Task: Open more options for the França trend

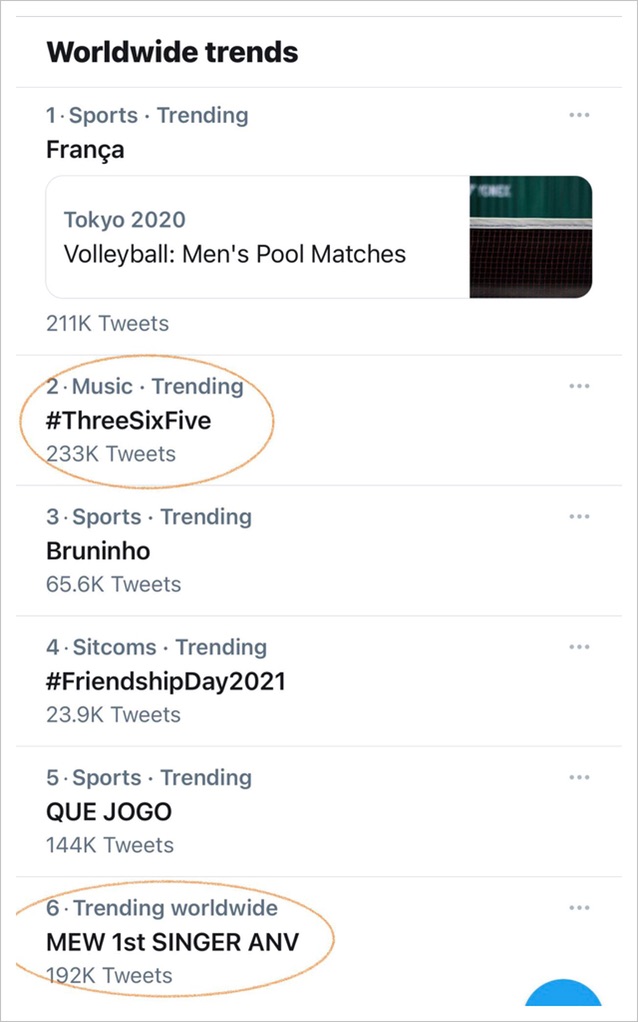Action: tap(579, 115)
